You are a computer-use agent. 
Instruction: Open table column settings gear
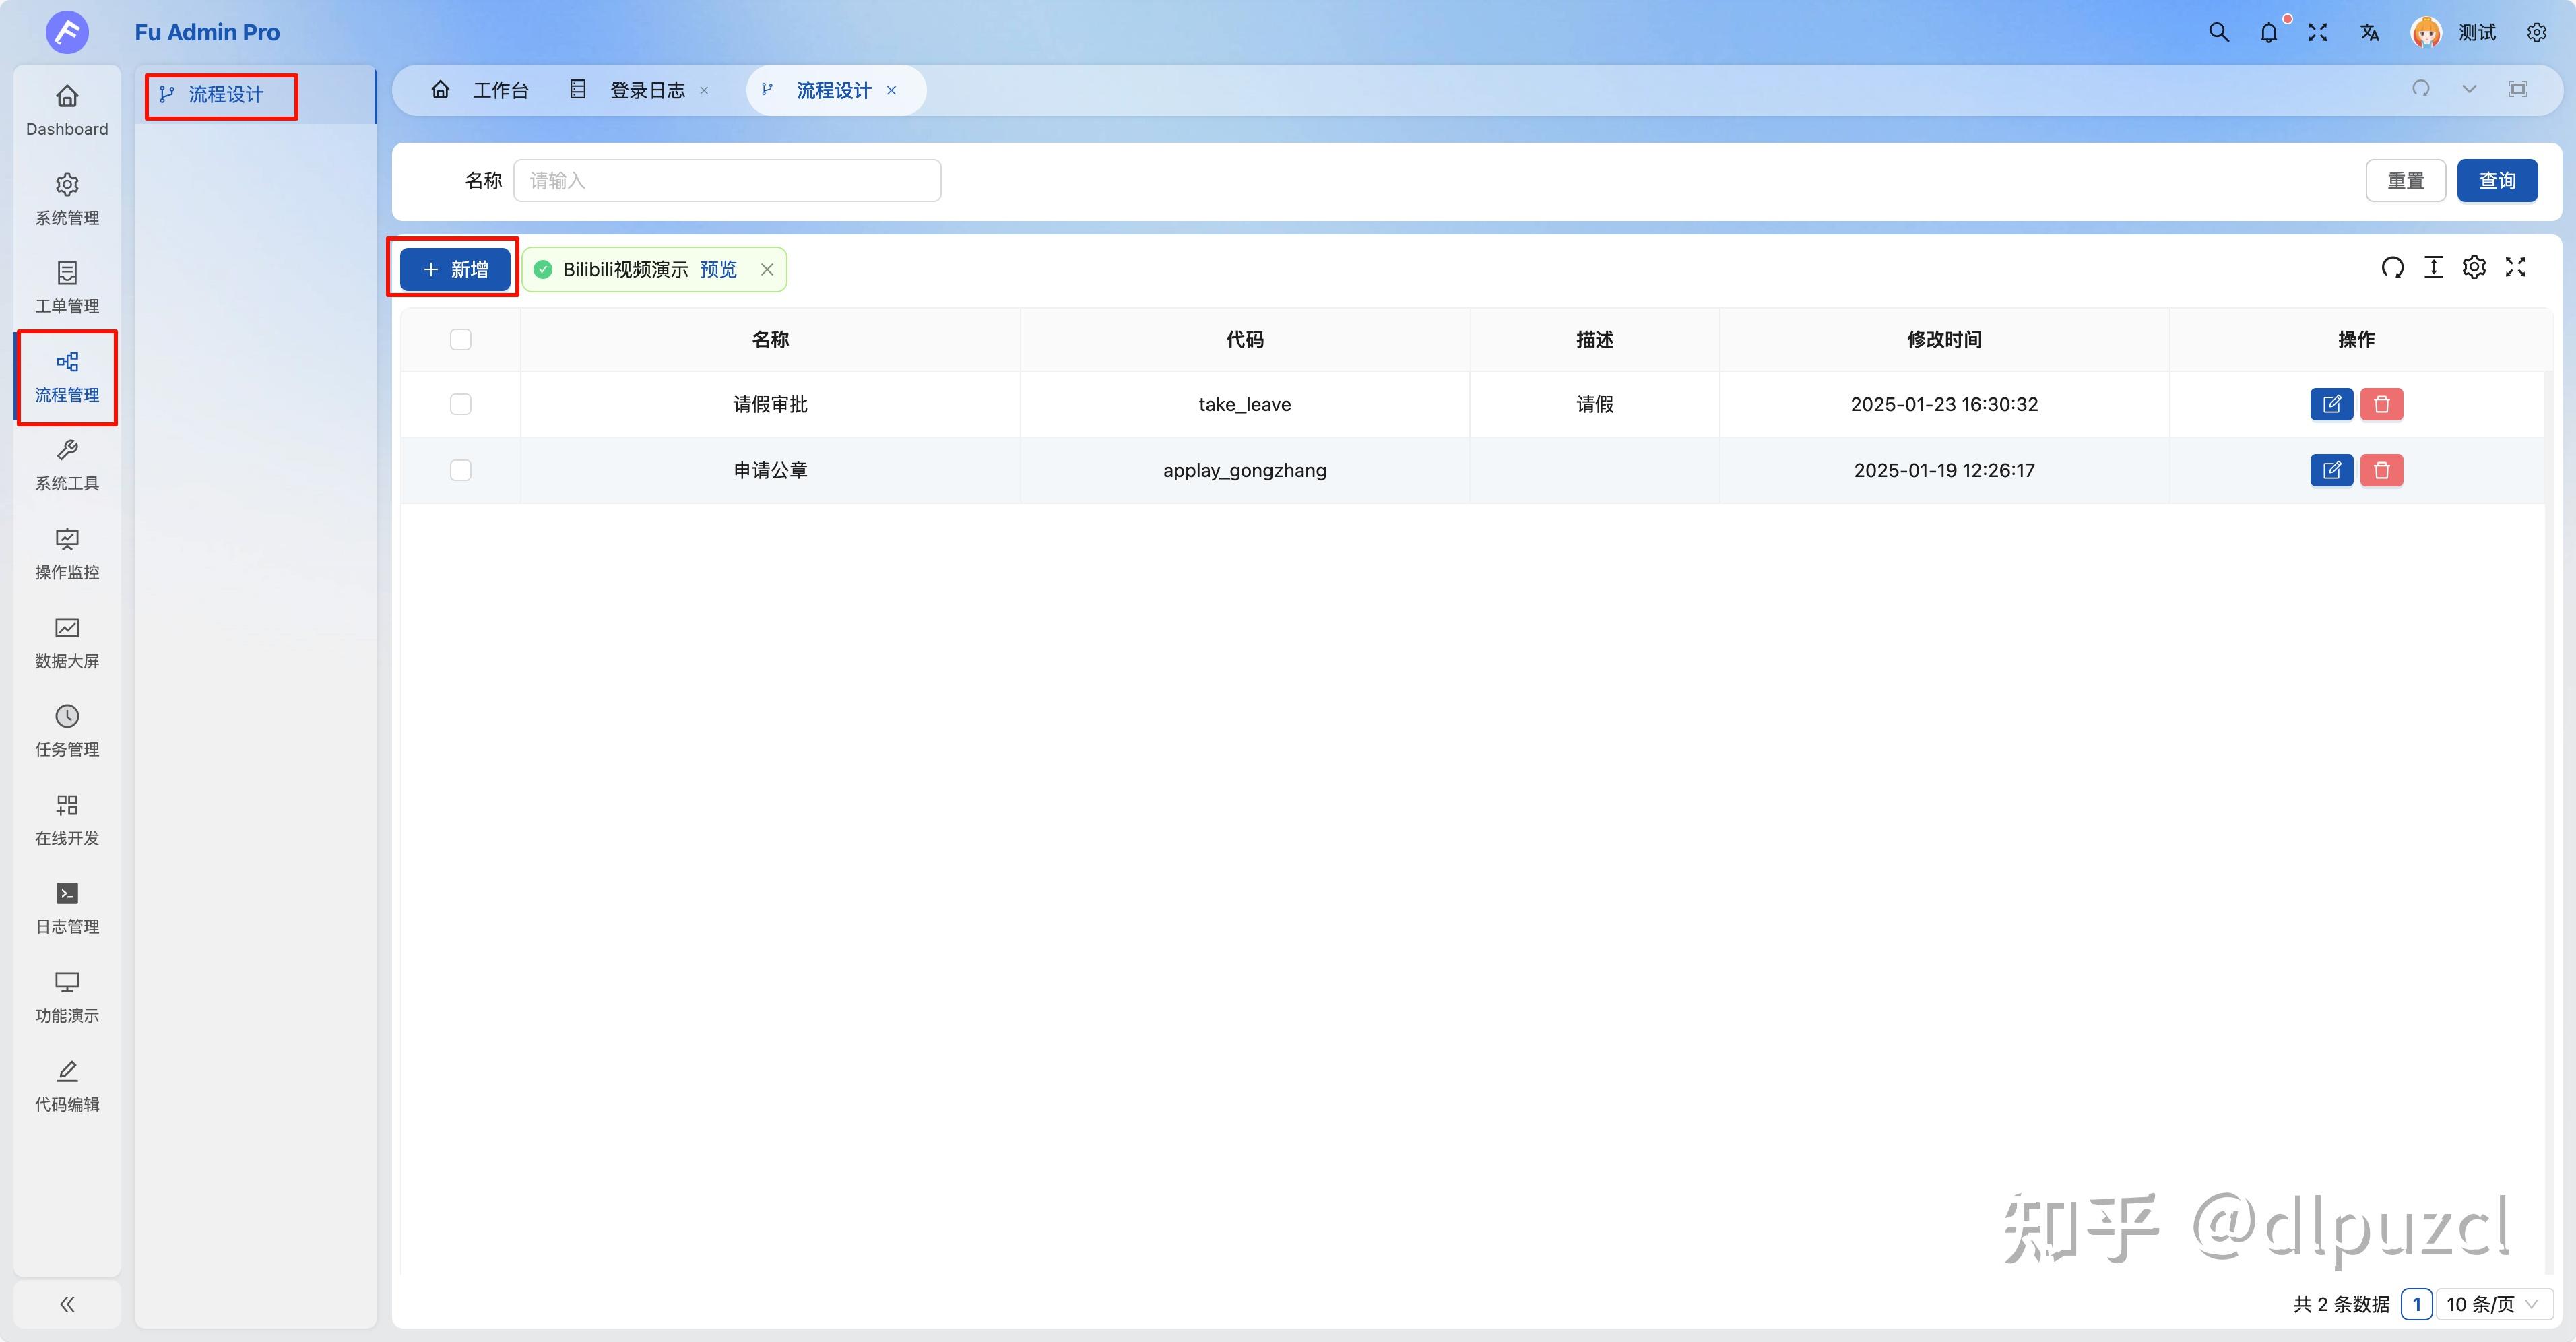coord(2474,267)
